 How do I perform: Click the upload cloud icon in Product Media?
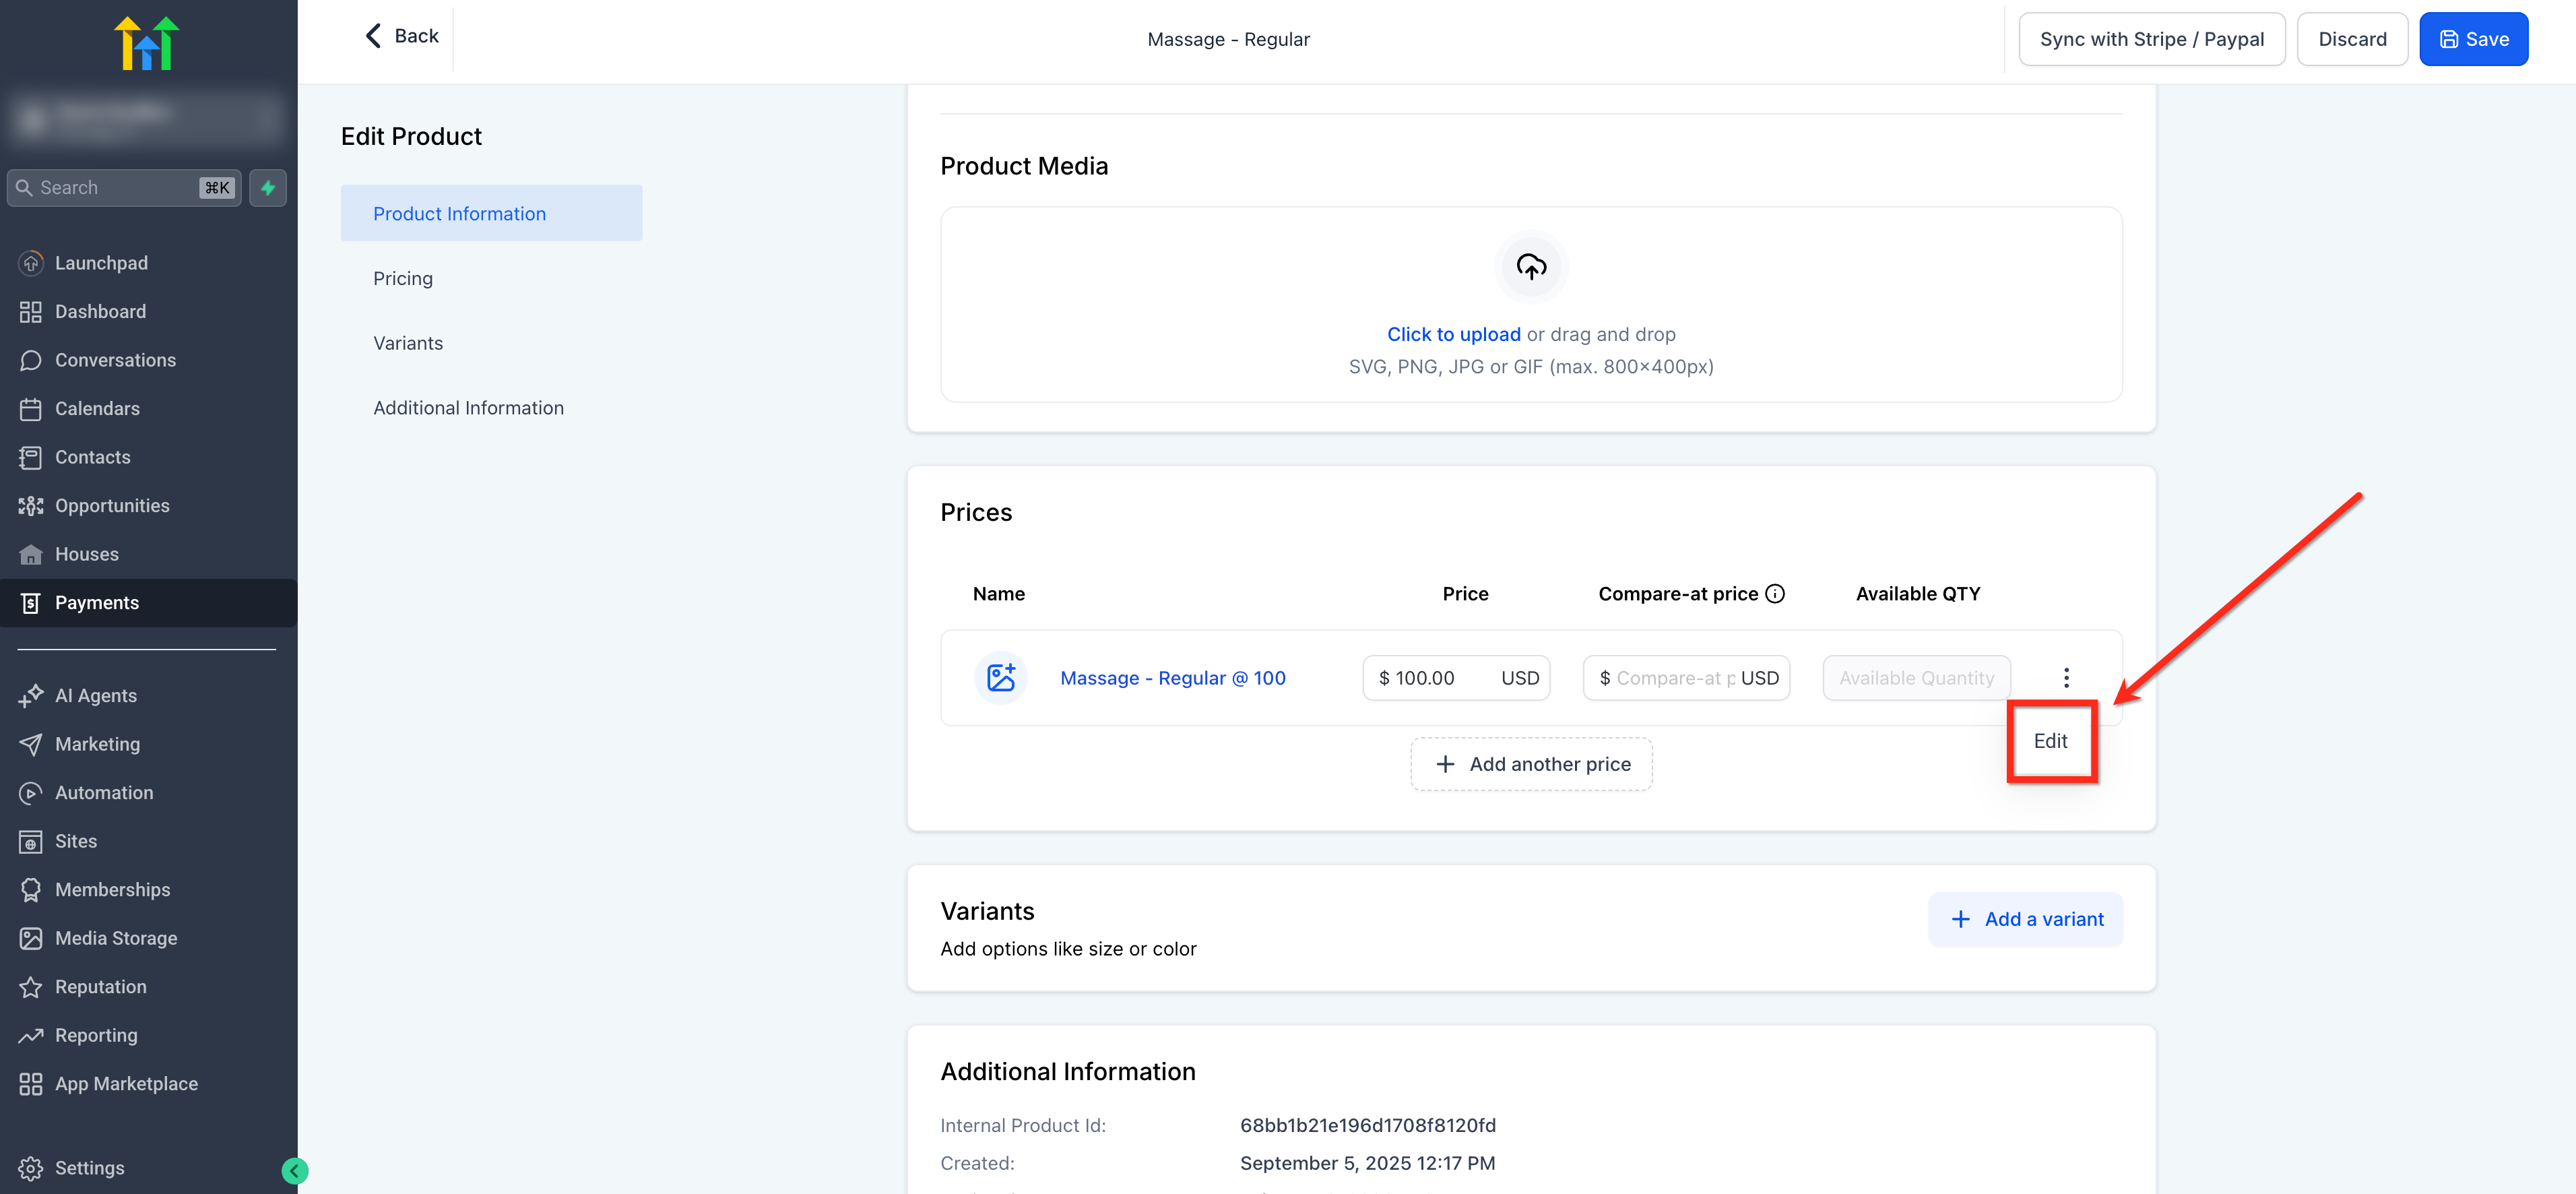[x=1531, y=267]
